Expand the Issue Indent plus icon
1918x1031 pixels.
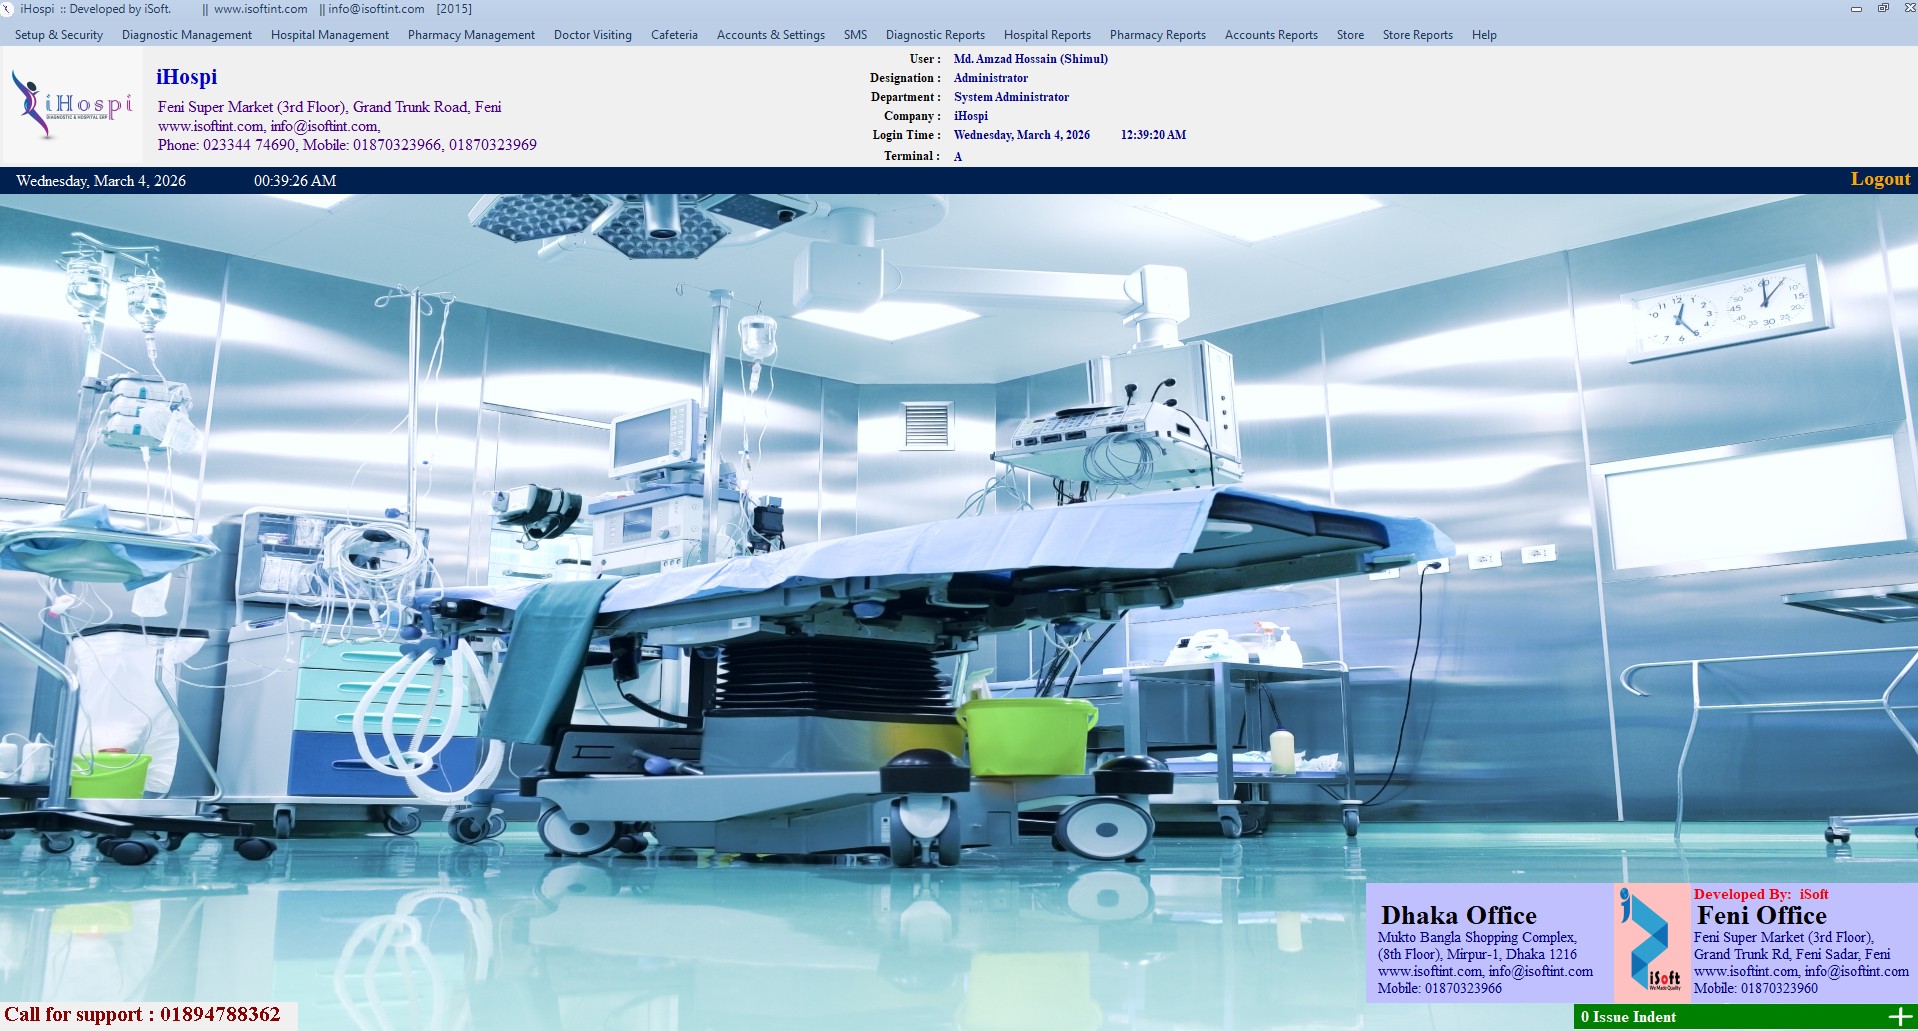(1899, 1016)
